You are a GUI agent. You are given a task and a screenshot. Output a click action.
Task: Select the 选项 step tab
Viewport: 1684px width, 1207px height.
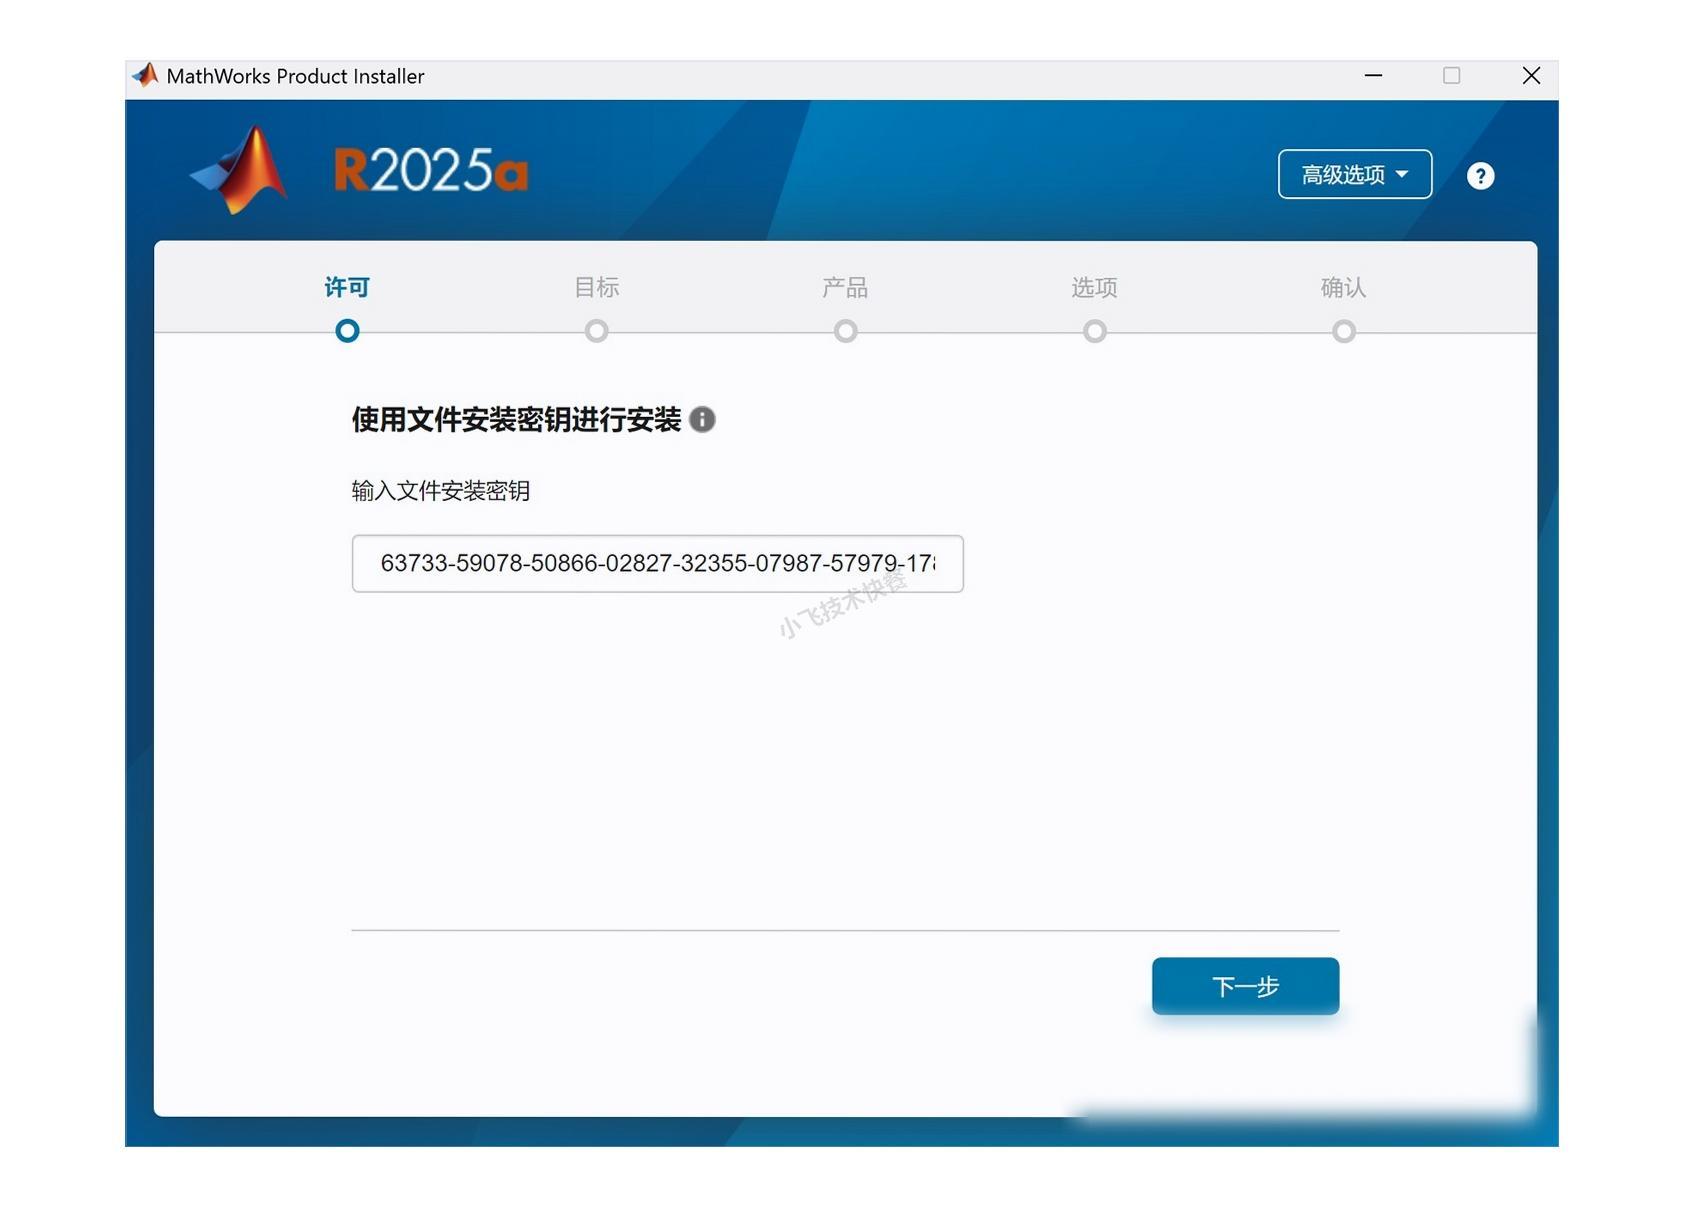click(x=1094, y=288)
